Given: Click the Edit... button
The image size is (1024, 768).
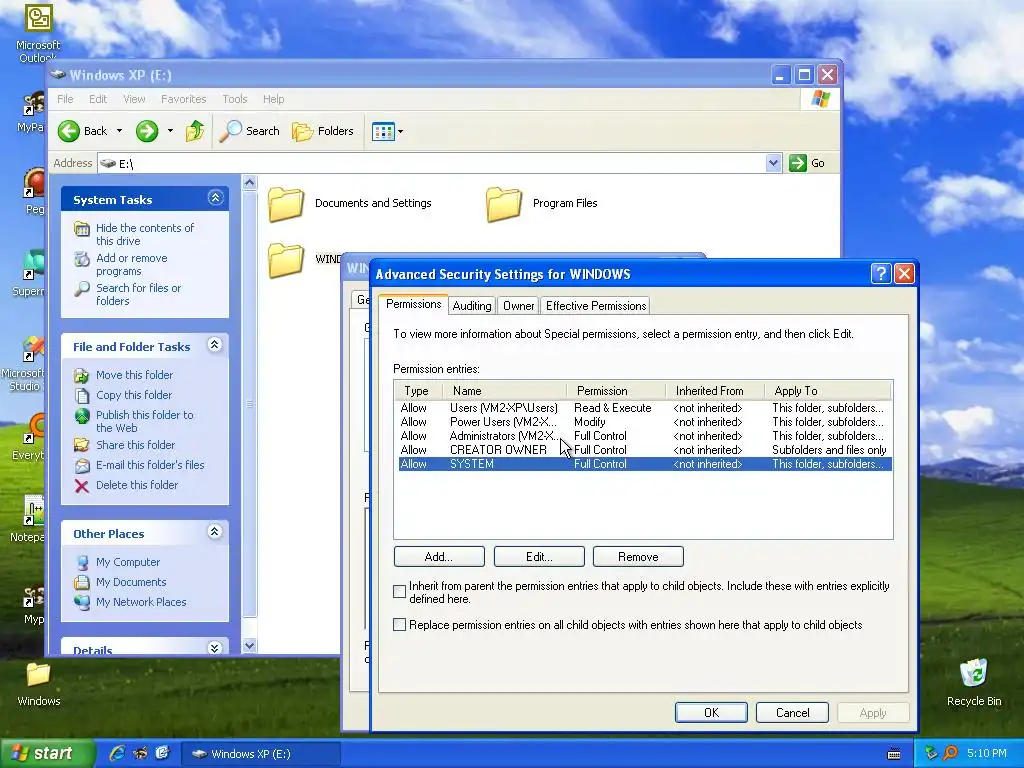Looking at the screenshot, I should point(539,557).
